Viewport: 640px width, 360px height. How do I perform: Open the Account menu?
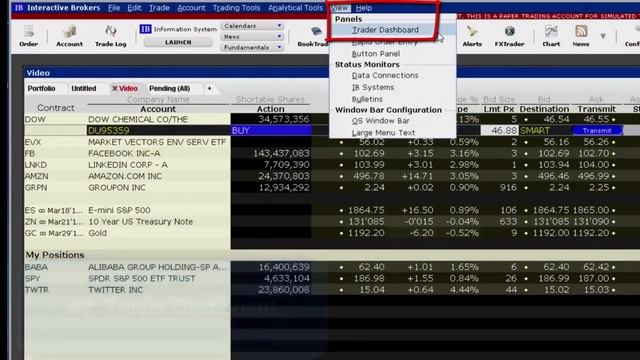[x=191, y=8]
